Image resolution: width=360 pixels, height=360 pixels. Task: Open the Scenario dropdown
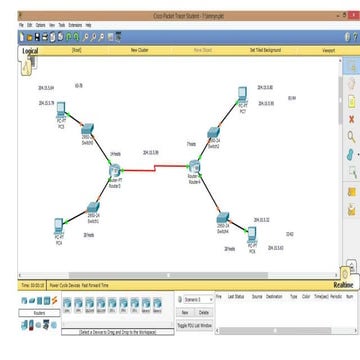[198, 299]
